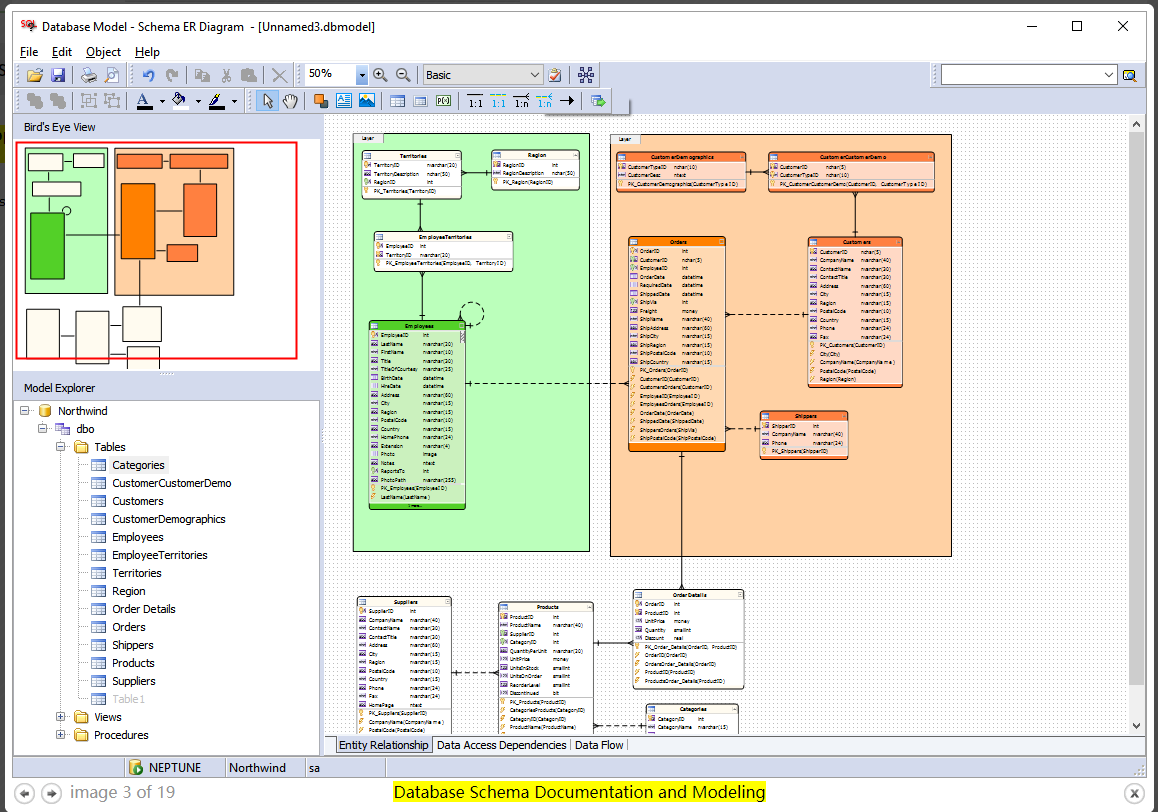The width and height of the screenshot is (1158, 812).
Task: Choose the dashed 1:n relationship tool
Action: [544, 101]
